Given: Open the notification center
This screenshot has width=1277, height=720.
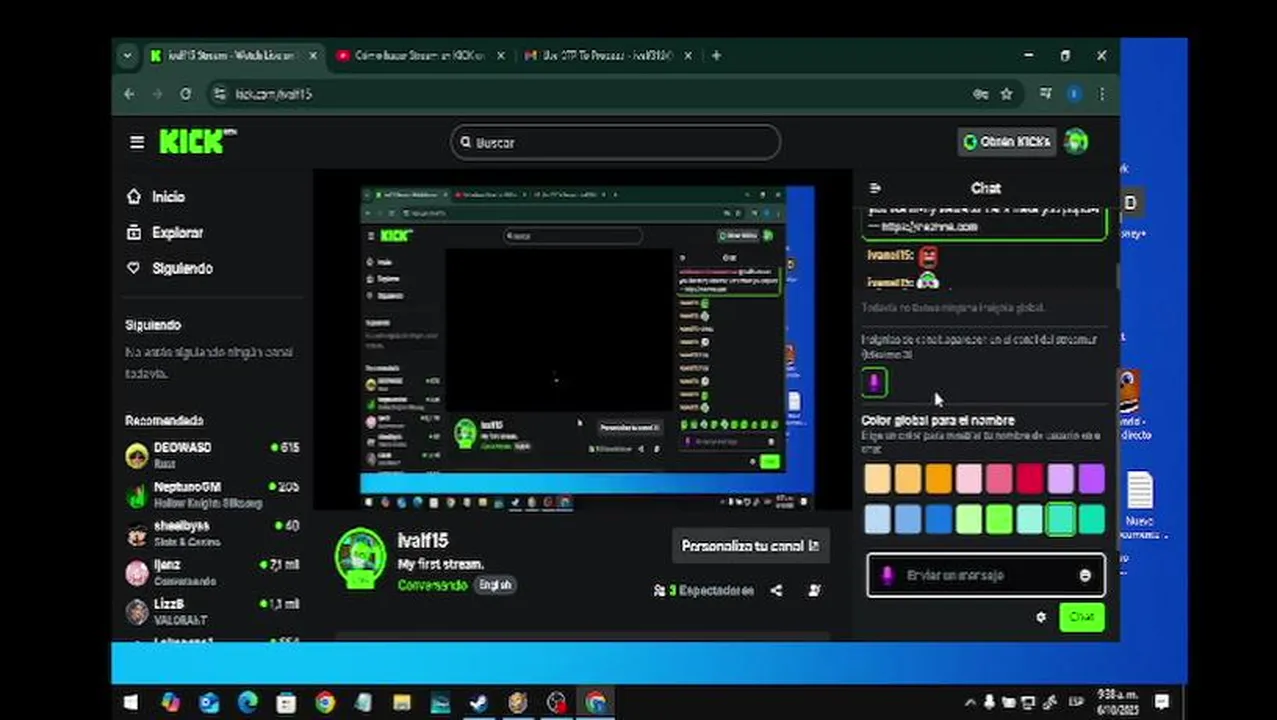Looking at the screenshot, I should click(x=1162, y=703).
